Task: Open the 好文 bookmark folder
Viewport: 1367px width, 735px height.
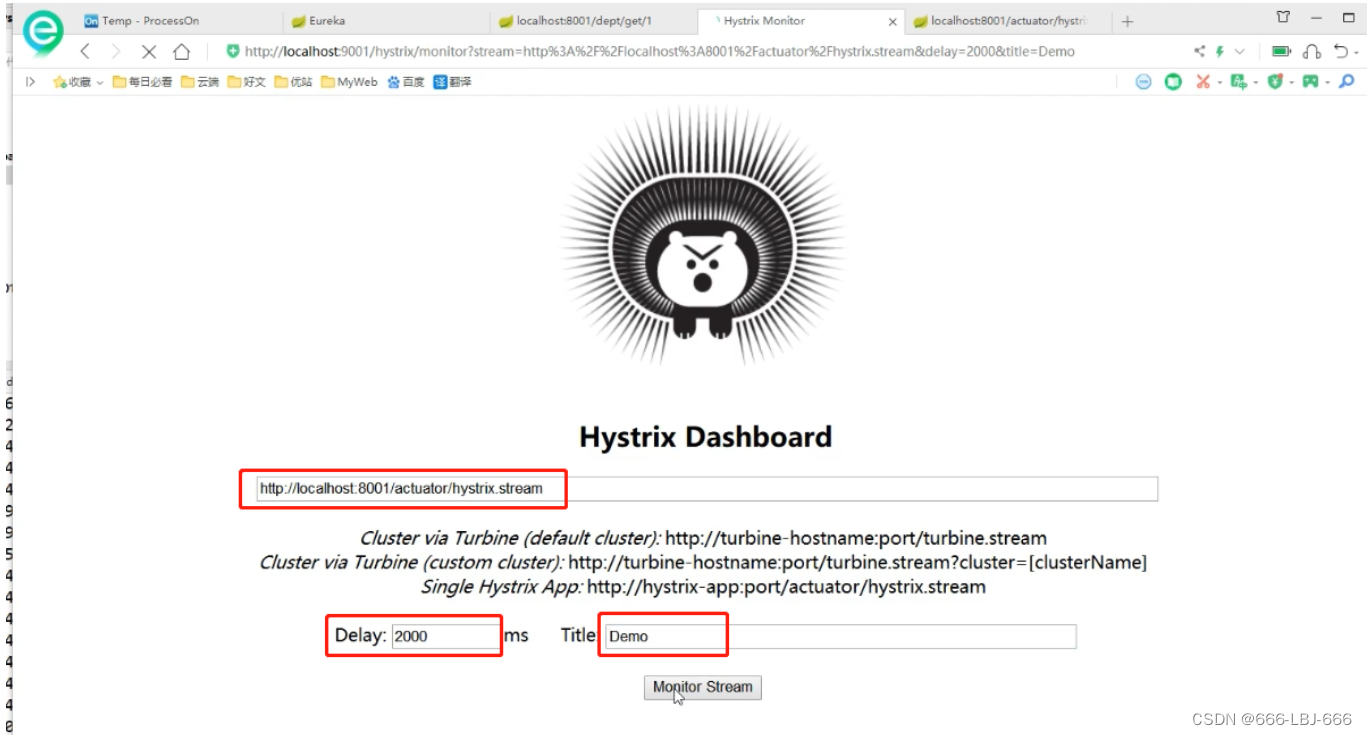Action: (x=247, y=82)
